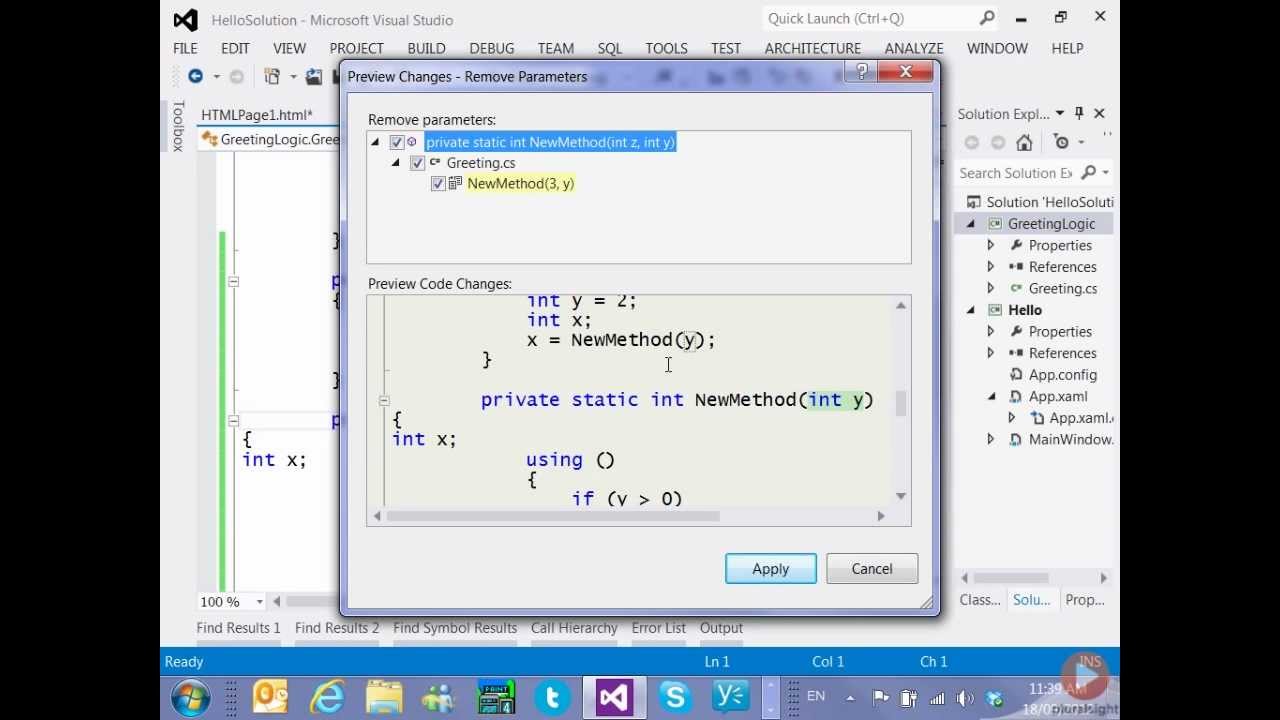Open the EDIT menu
The height and width of the screenshot is (720, 1280).
pyautogui.click(x=235, y=48)
